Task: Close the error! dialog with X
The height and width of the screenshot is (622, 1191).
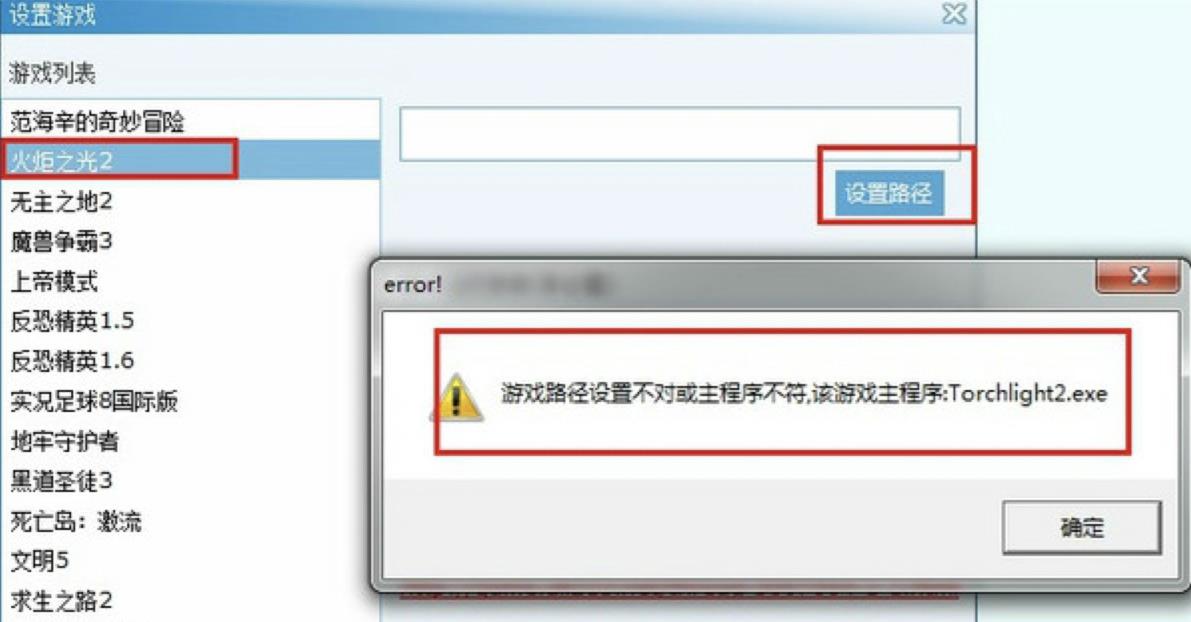Action: [x=1137, y=276]
